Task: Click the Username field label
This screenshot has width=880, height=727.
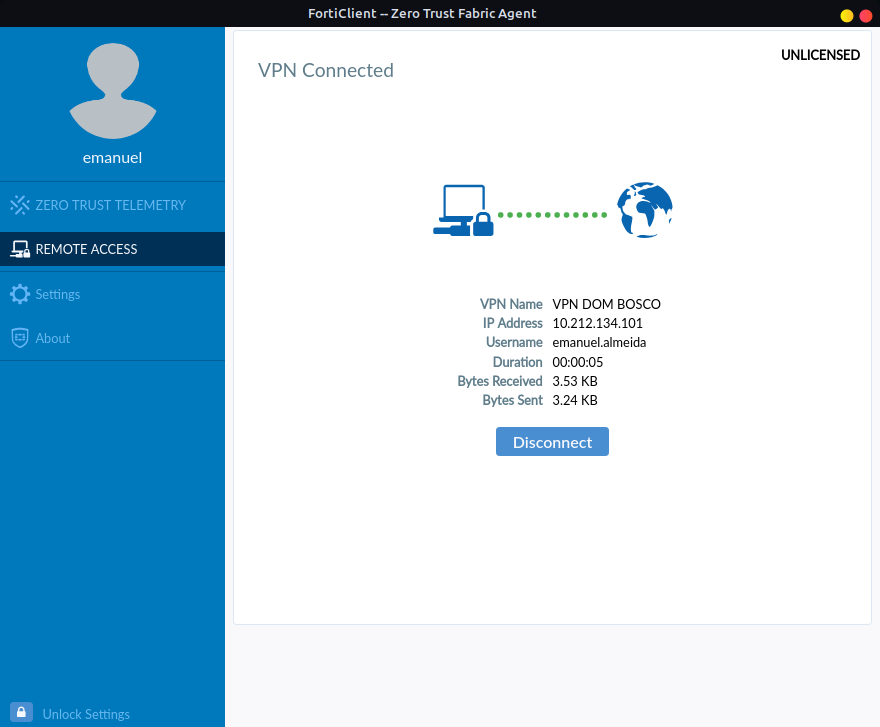Action: tap(514, 342)
